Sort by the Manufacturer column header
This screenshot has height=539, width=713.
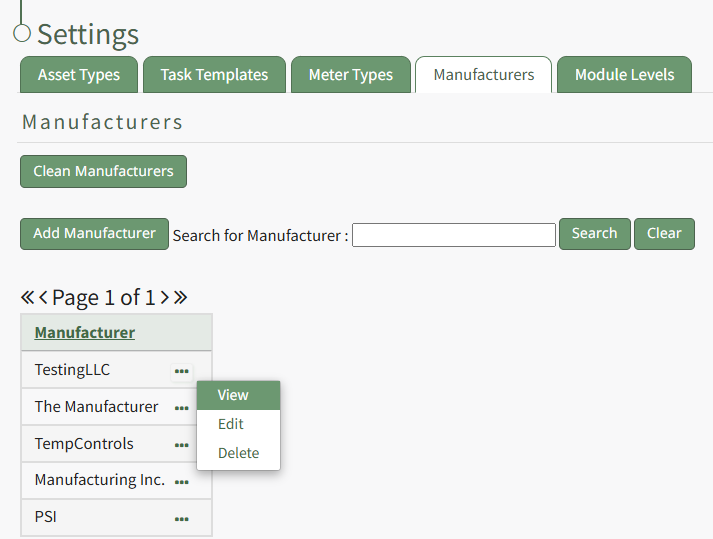click(85, 333)
